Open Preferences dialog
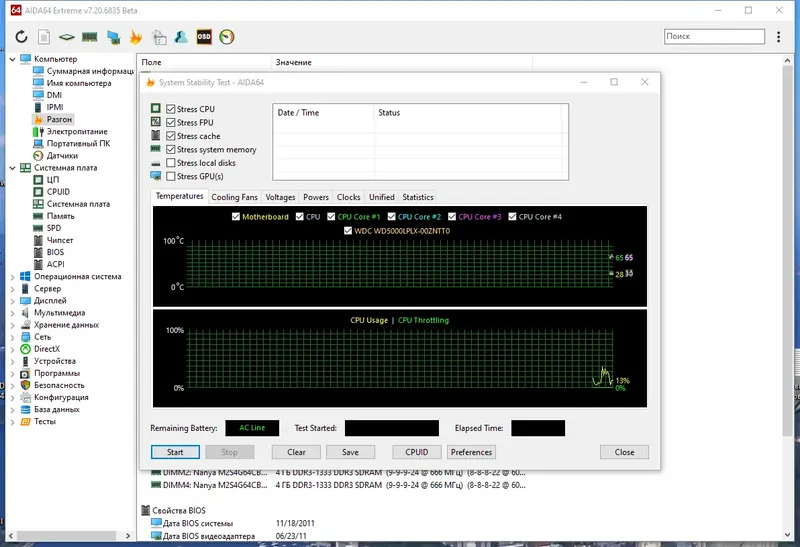The image size is (800, 547). click(471, 452)
